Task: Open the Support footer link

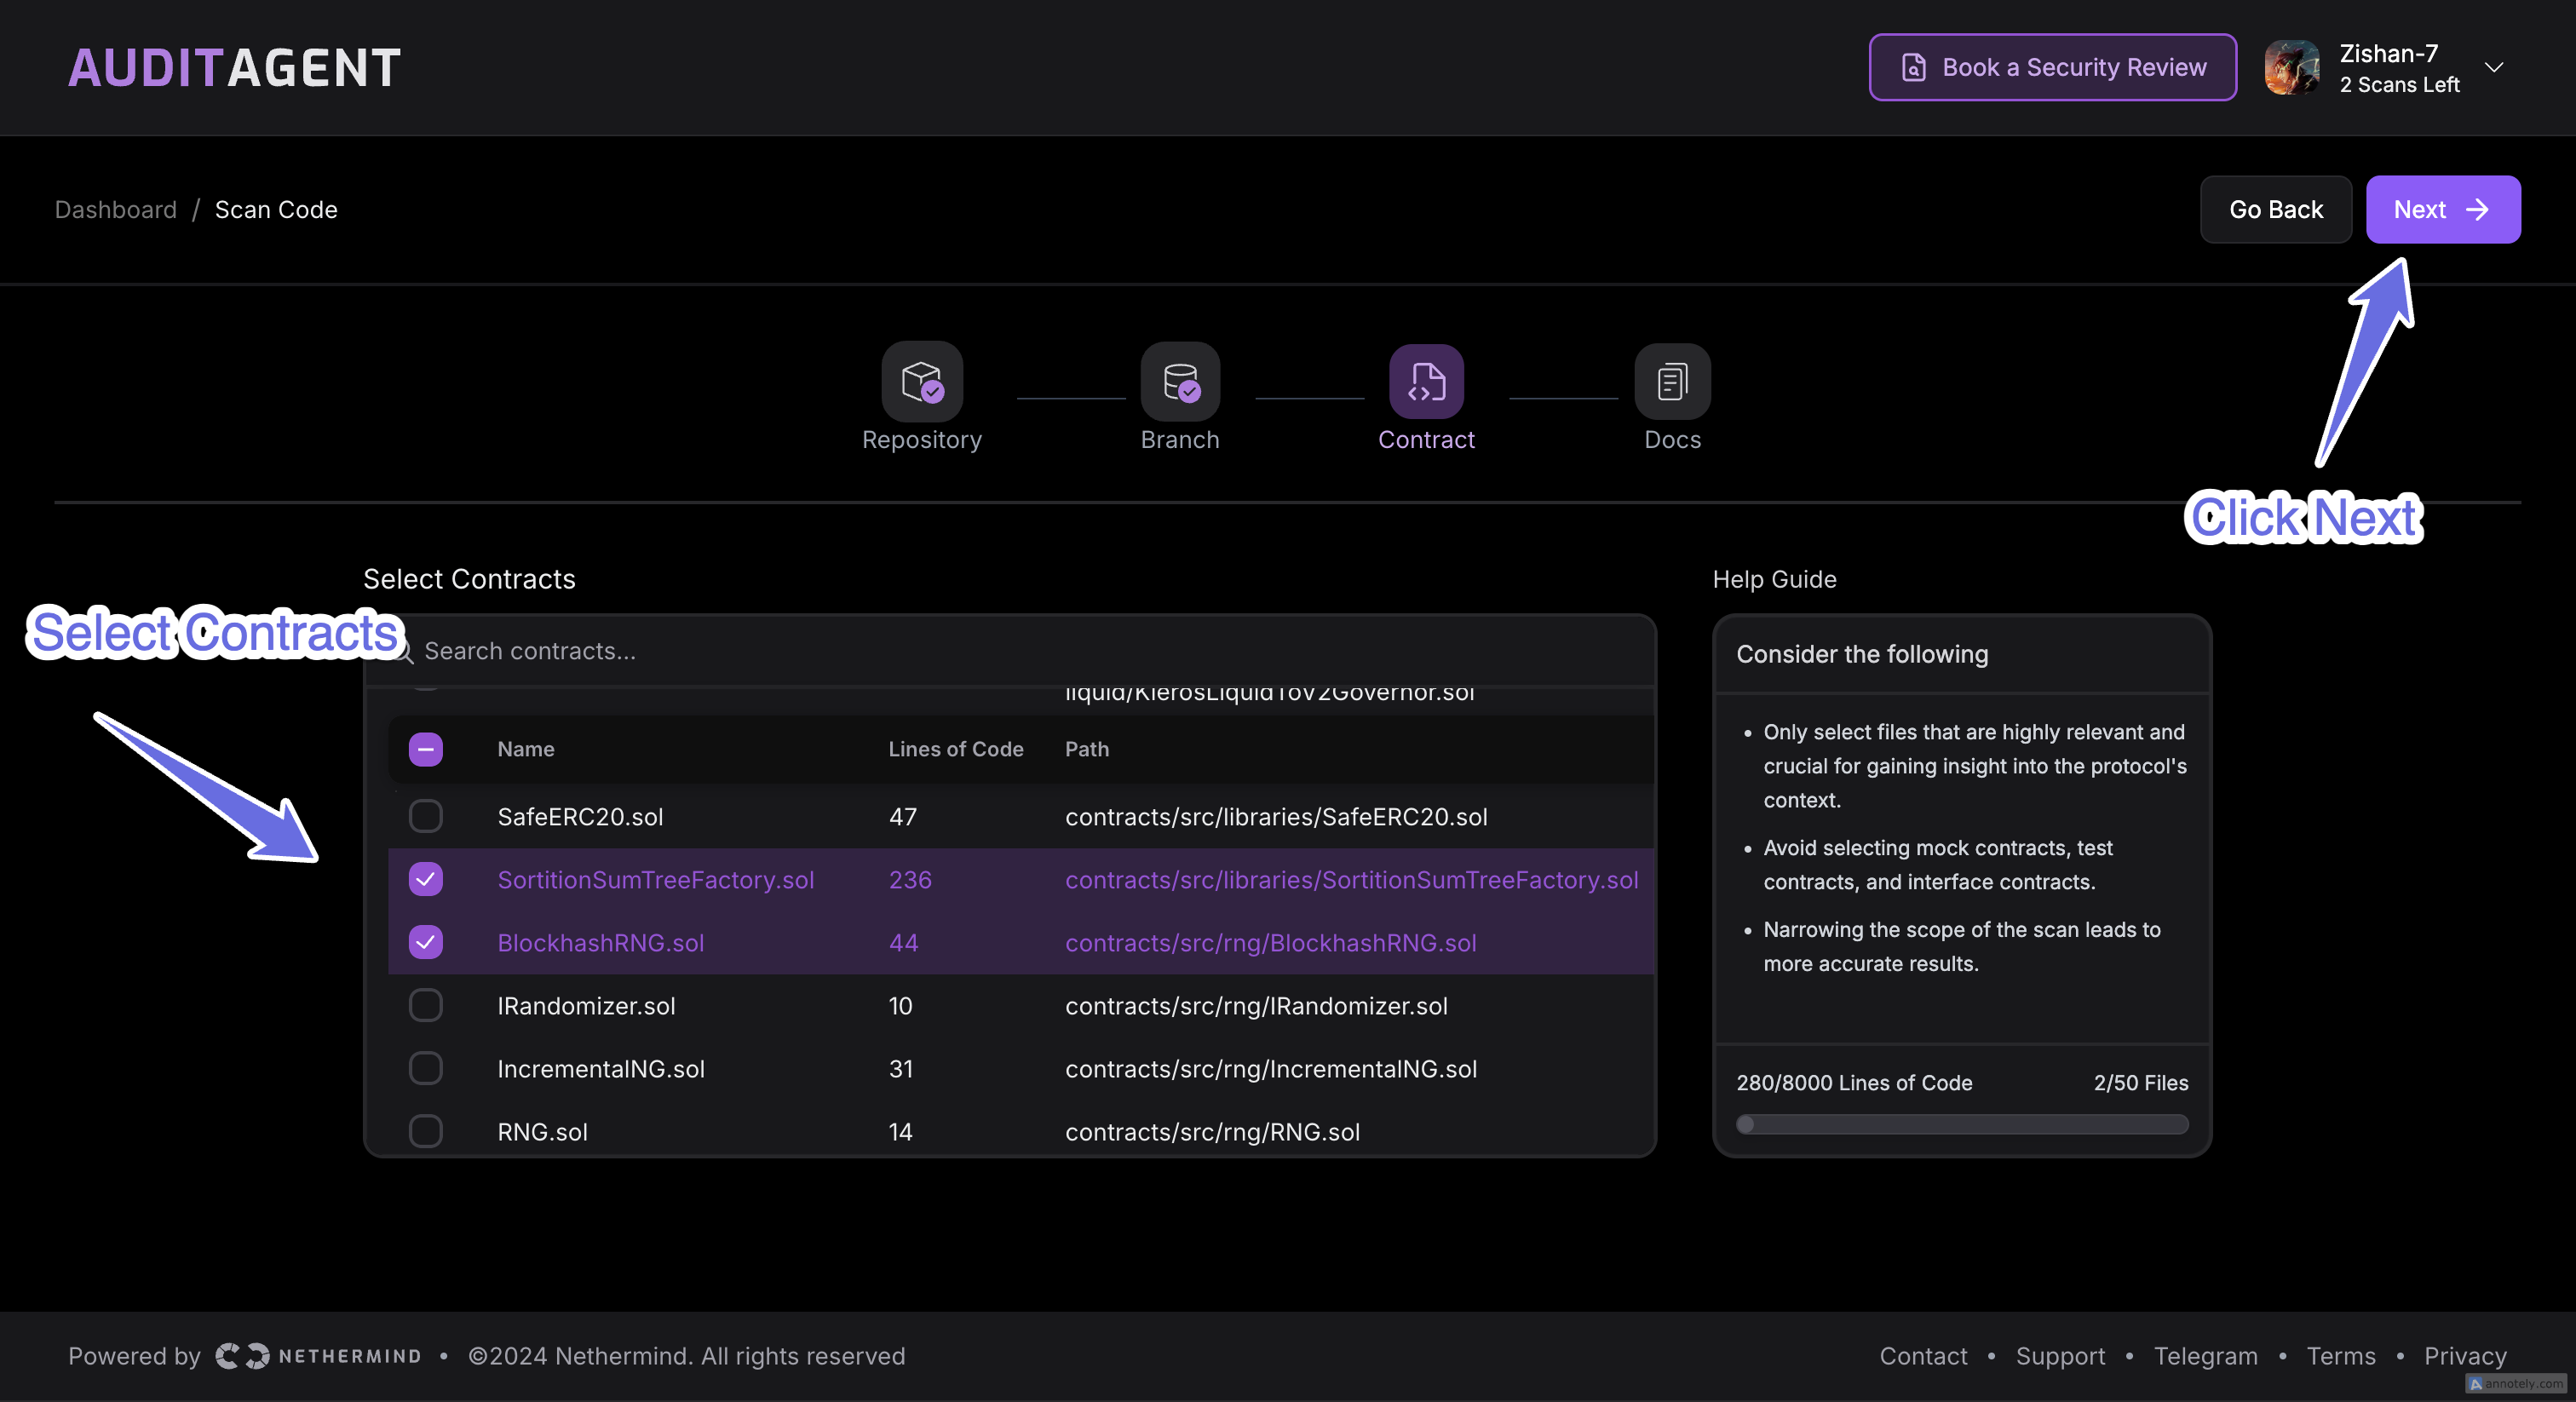Action: tap(2060, 1356)
